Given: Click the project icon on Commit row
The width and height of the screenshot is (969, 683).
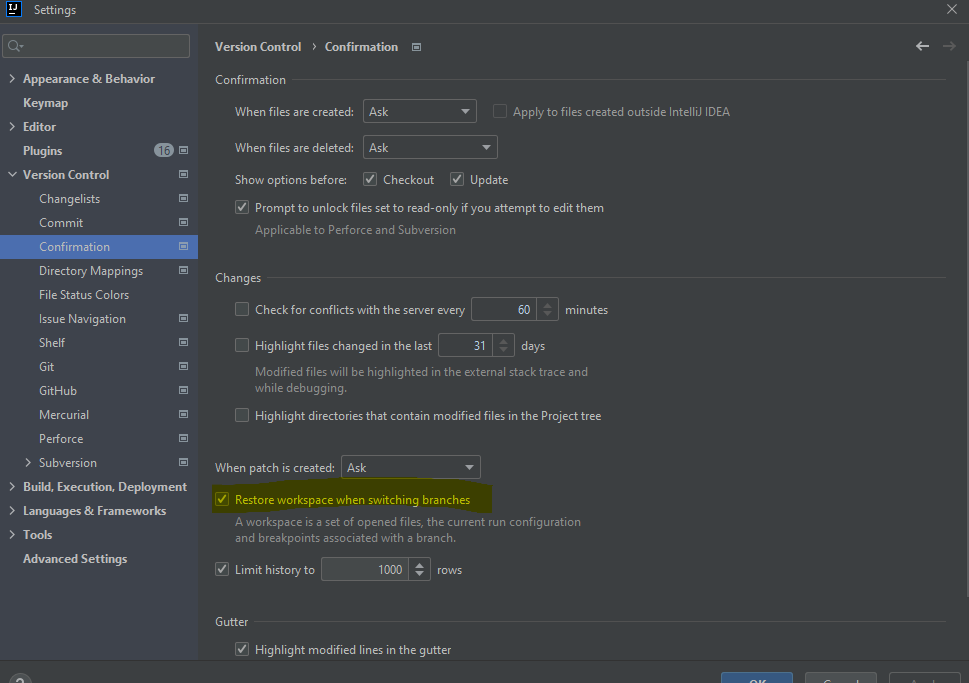Looking at the screenshot, I should pyautogui.click(x=184, y=222).
